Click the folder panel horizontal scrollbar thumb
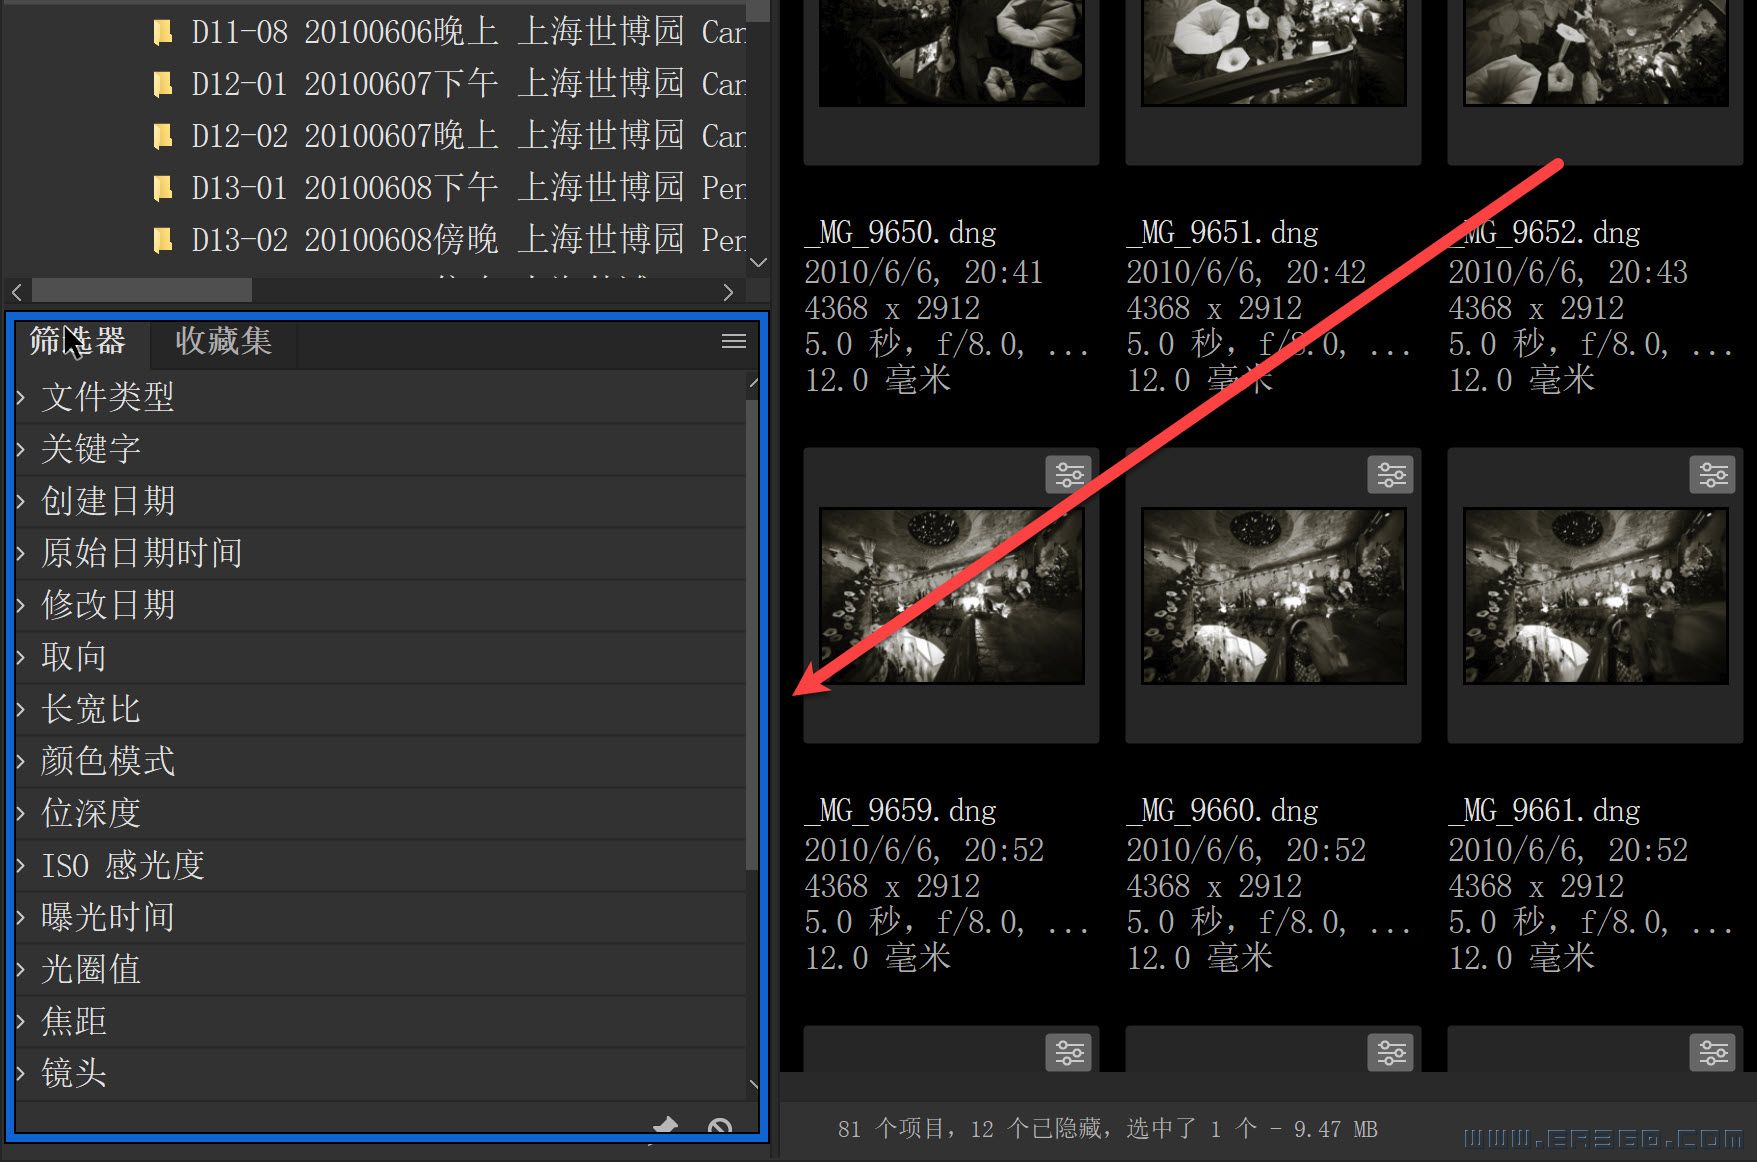 (141, 291)
